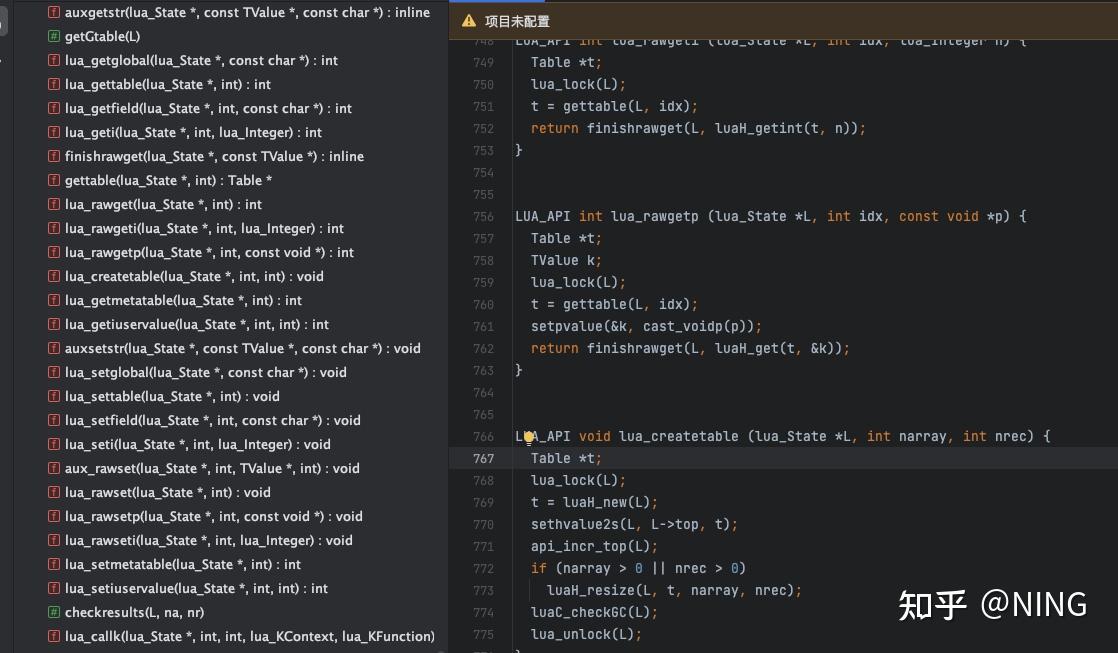
Task: Click lua_createtable function name in editor
Action: pyautogui.click(x=678, y=436)
